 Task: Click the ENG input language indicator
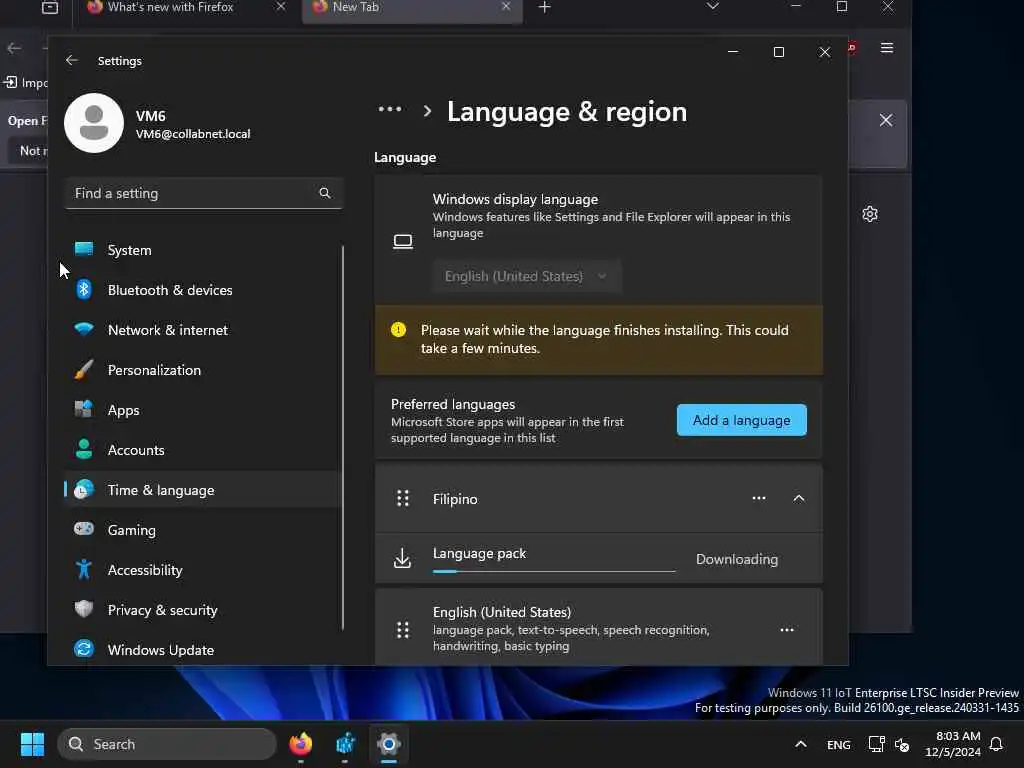839,744
